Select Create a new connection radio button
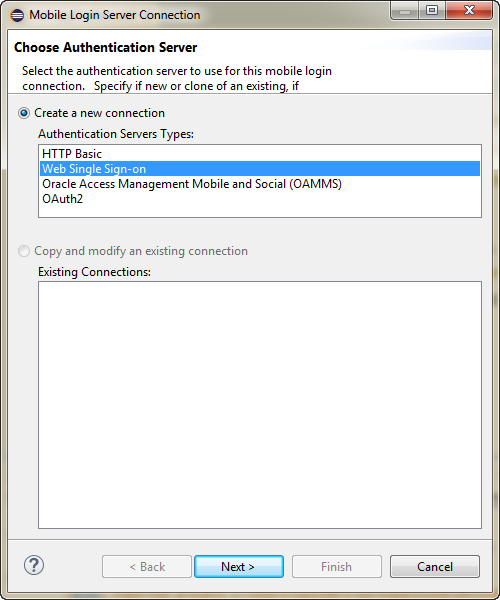The height and width of the screenshot is (600, 500). (24, 113)
